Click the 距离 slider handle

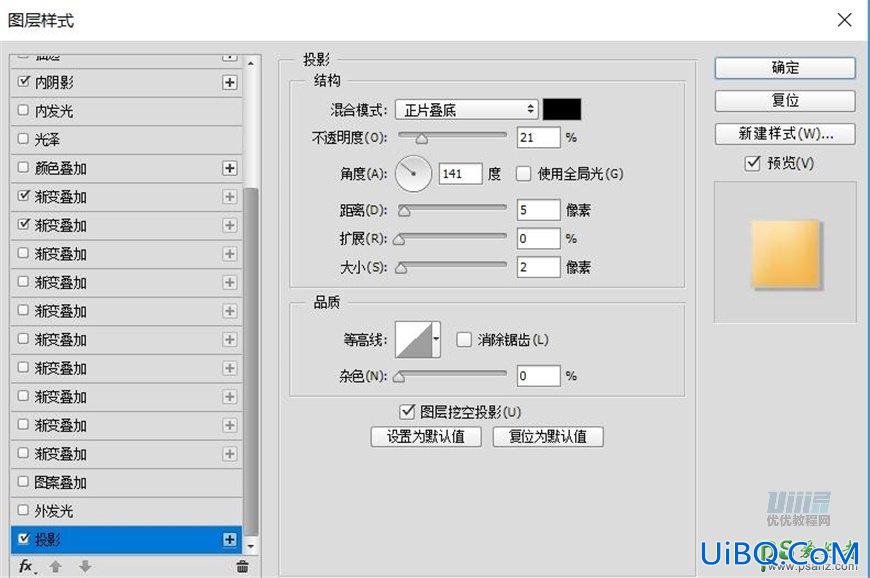(x=404, y=211)
